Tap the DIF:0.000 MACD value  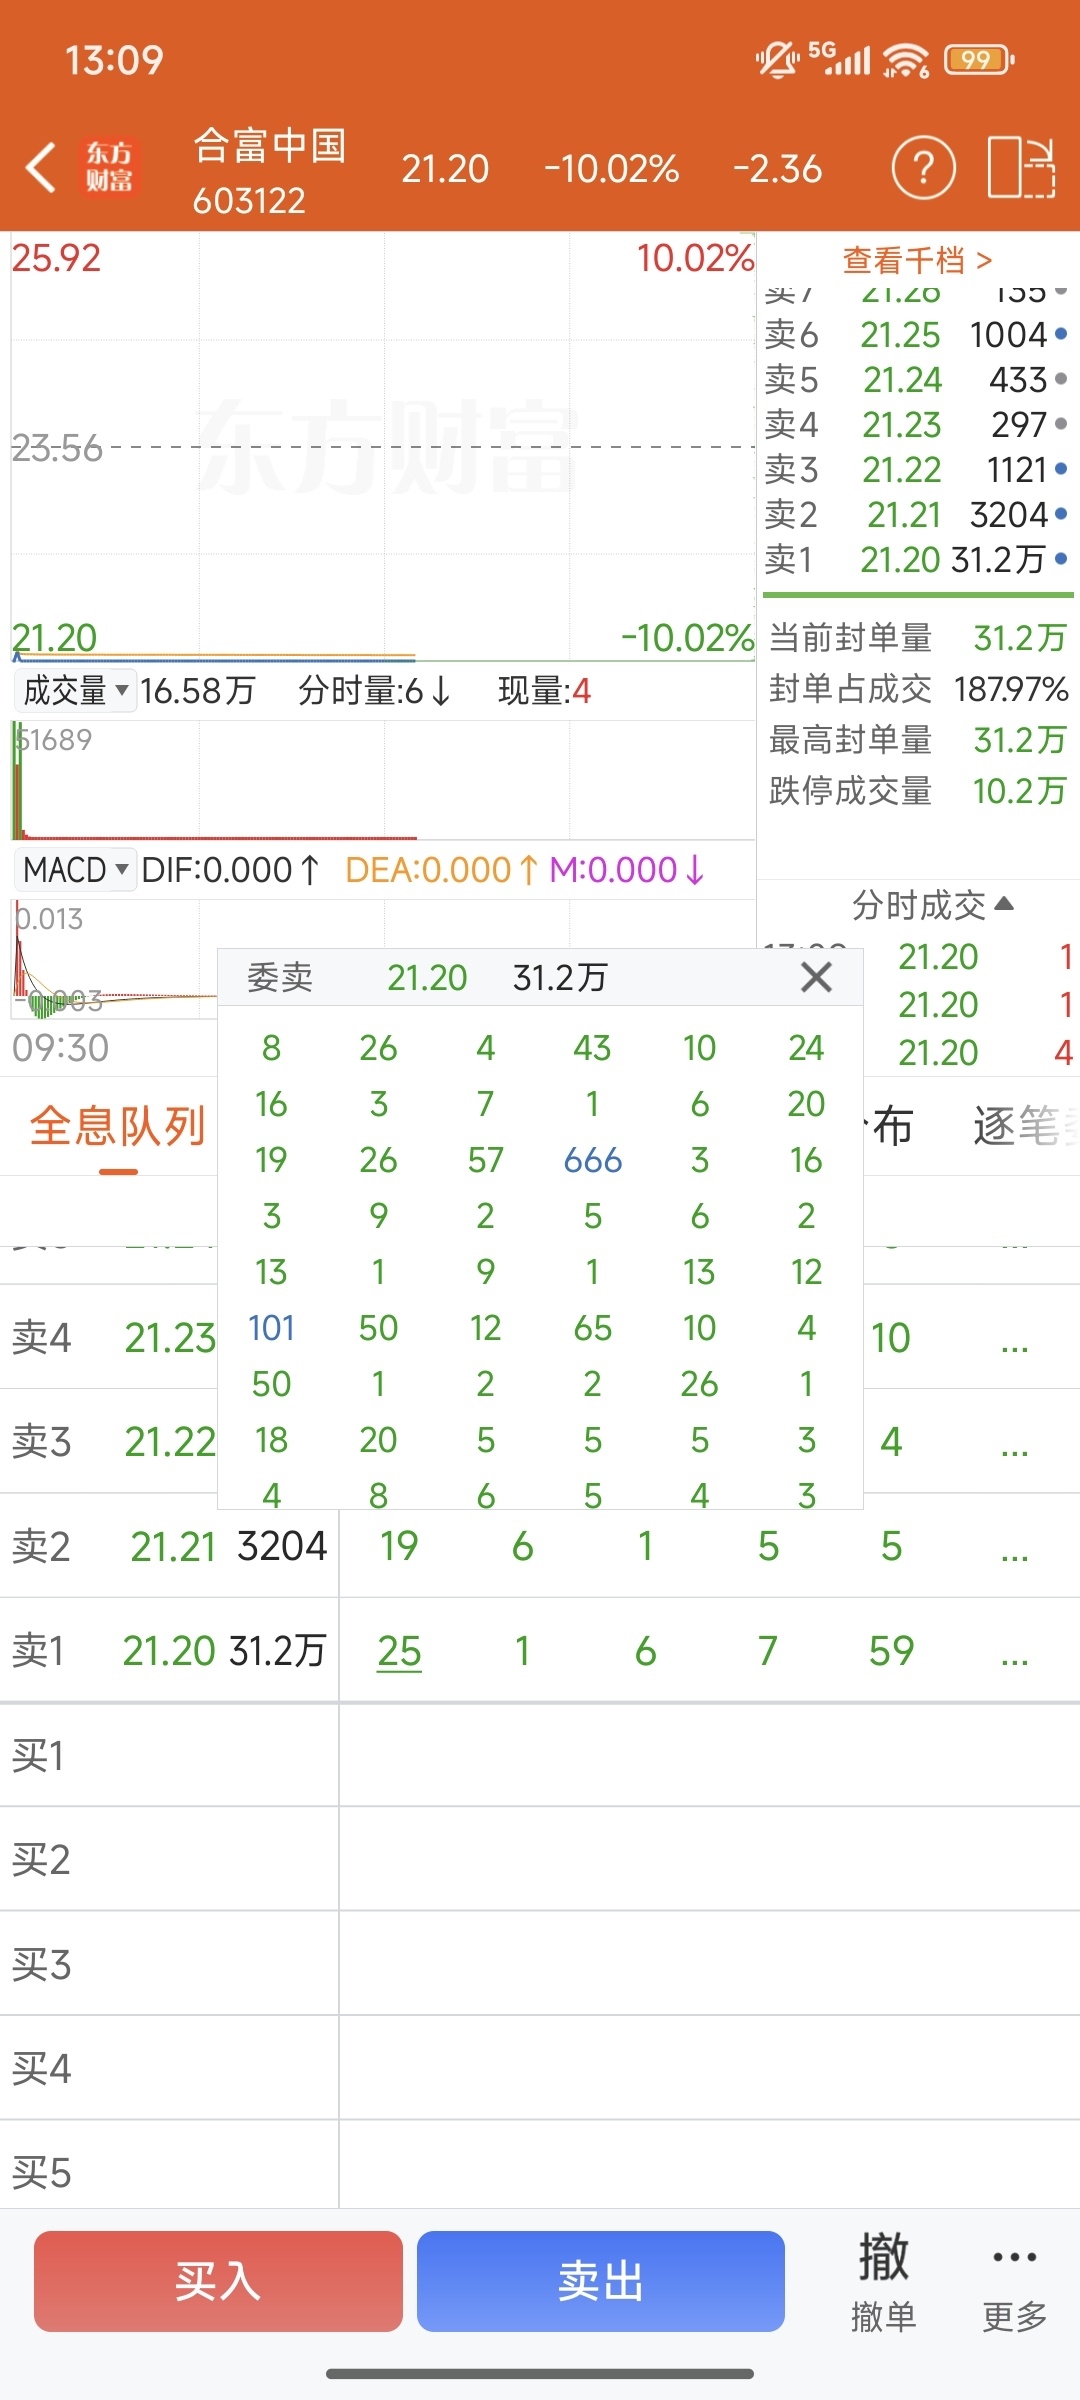click(x=230, y=870)
